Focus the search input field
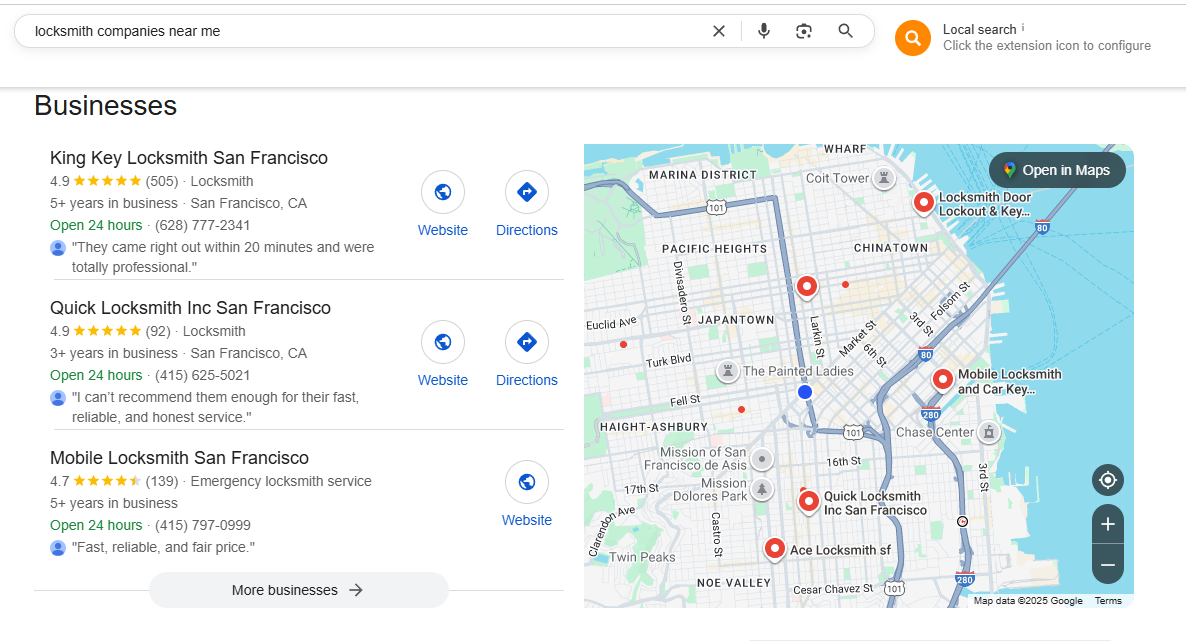Screen dimensions: 1186x641 pyautogui.click(x=360, y=31)
